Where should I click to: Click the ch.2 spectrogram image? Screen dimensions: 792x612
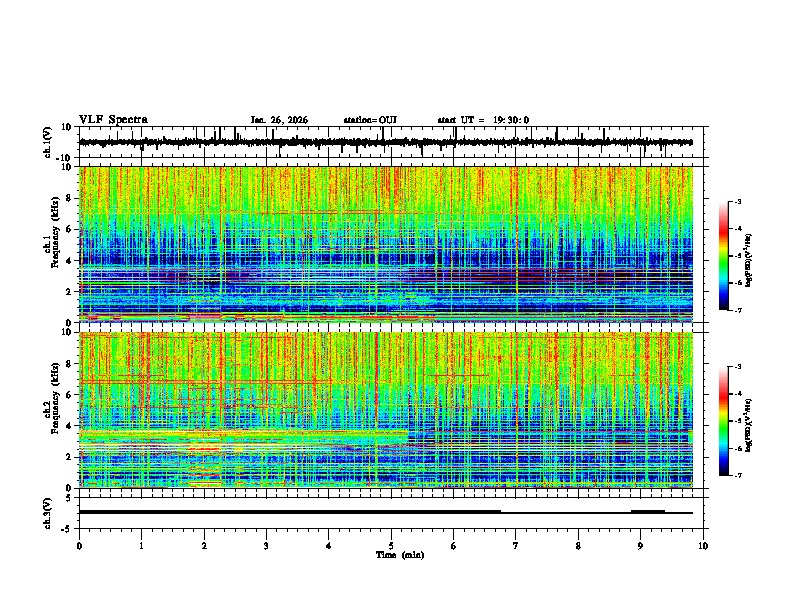(x=386, y=410)
